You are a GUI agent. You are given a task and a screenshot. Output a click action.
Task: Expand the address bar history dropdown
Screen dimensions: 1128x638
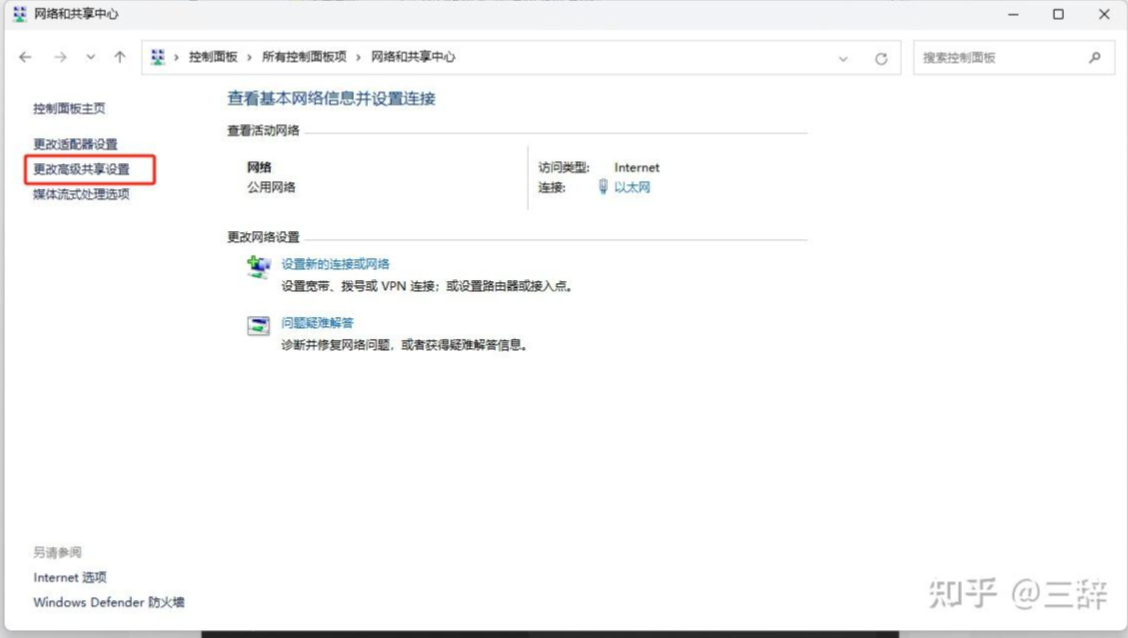844,58
